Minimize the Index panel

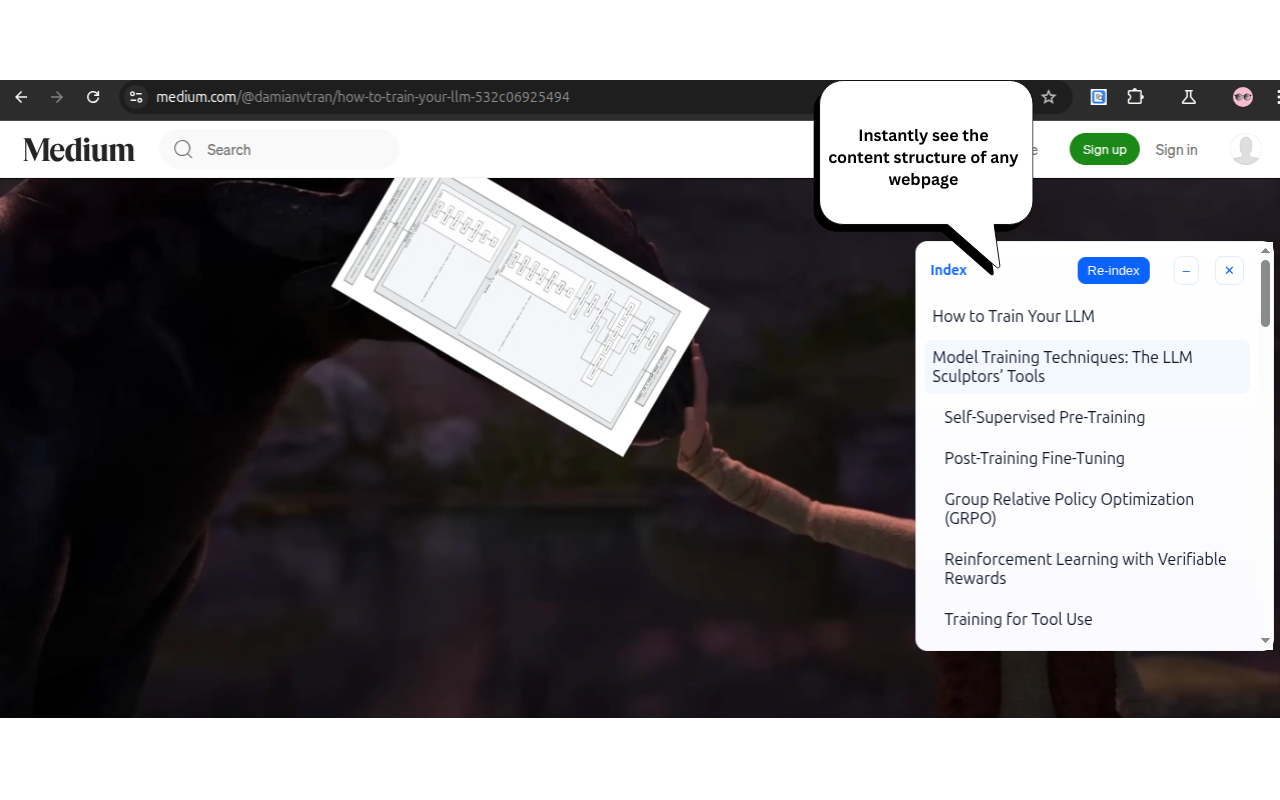click(1186, 270)
